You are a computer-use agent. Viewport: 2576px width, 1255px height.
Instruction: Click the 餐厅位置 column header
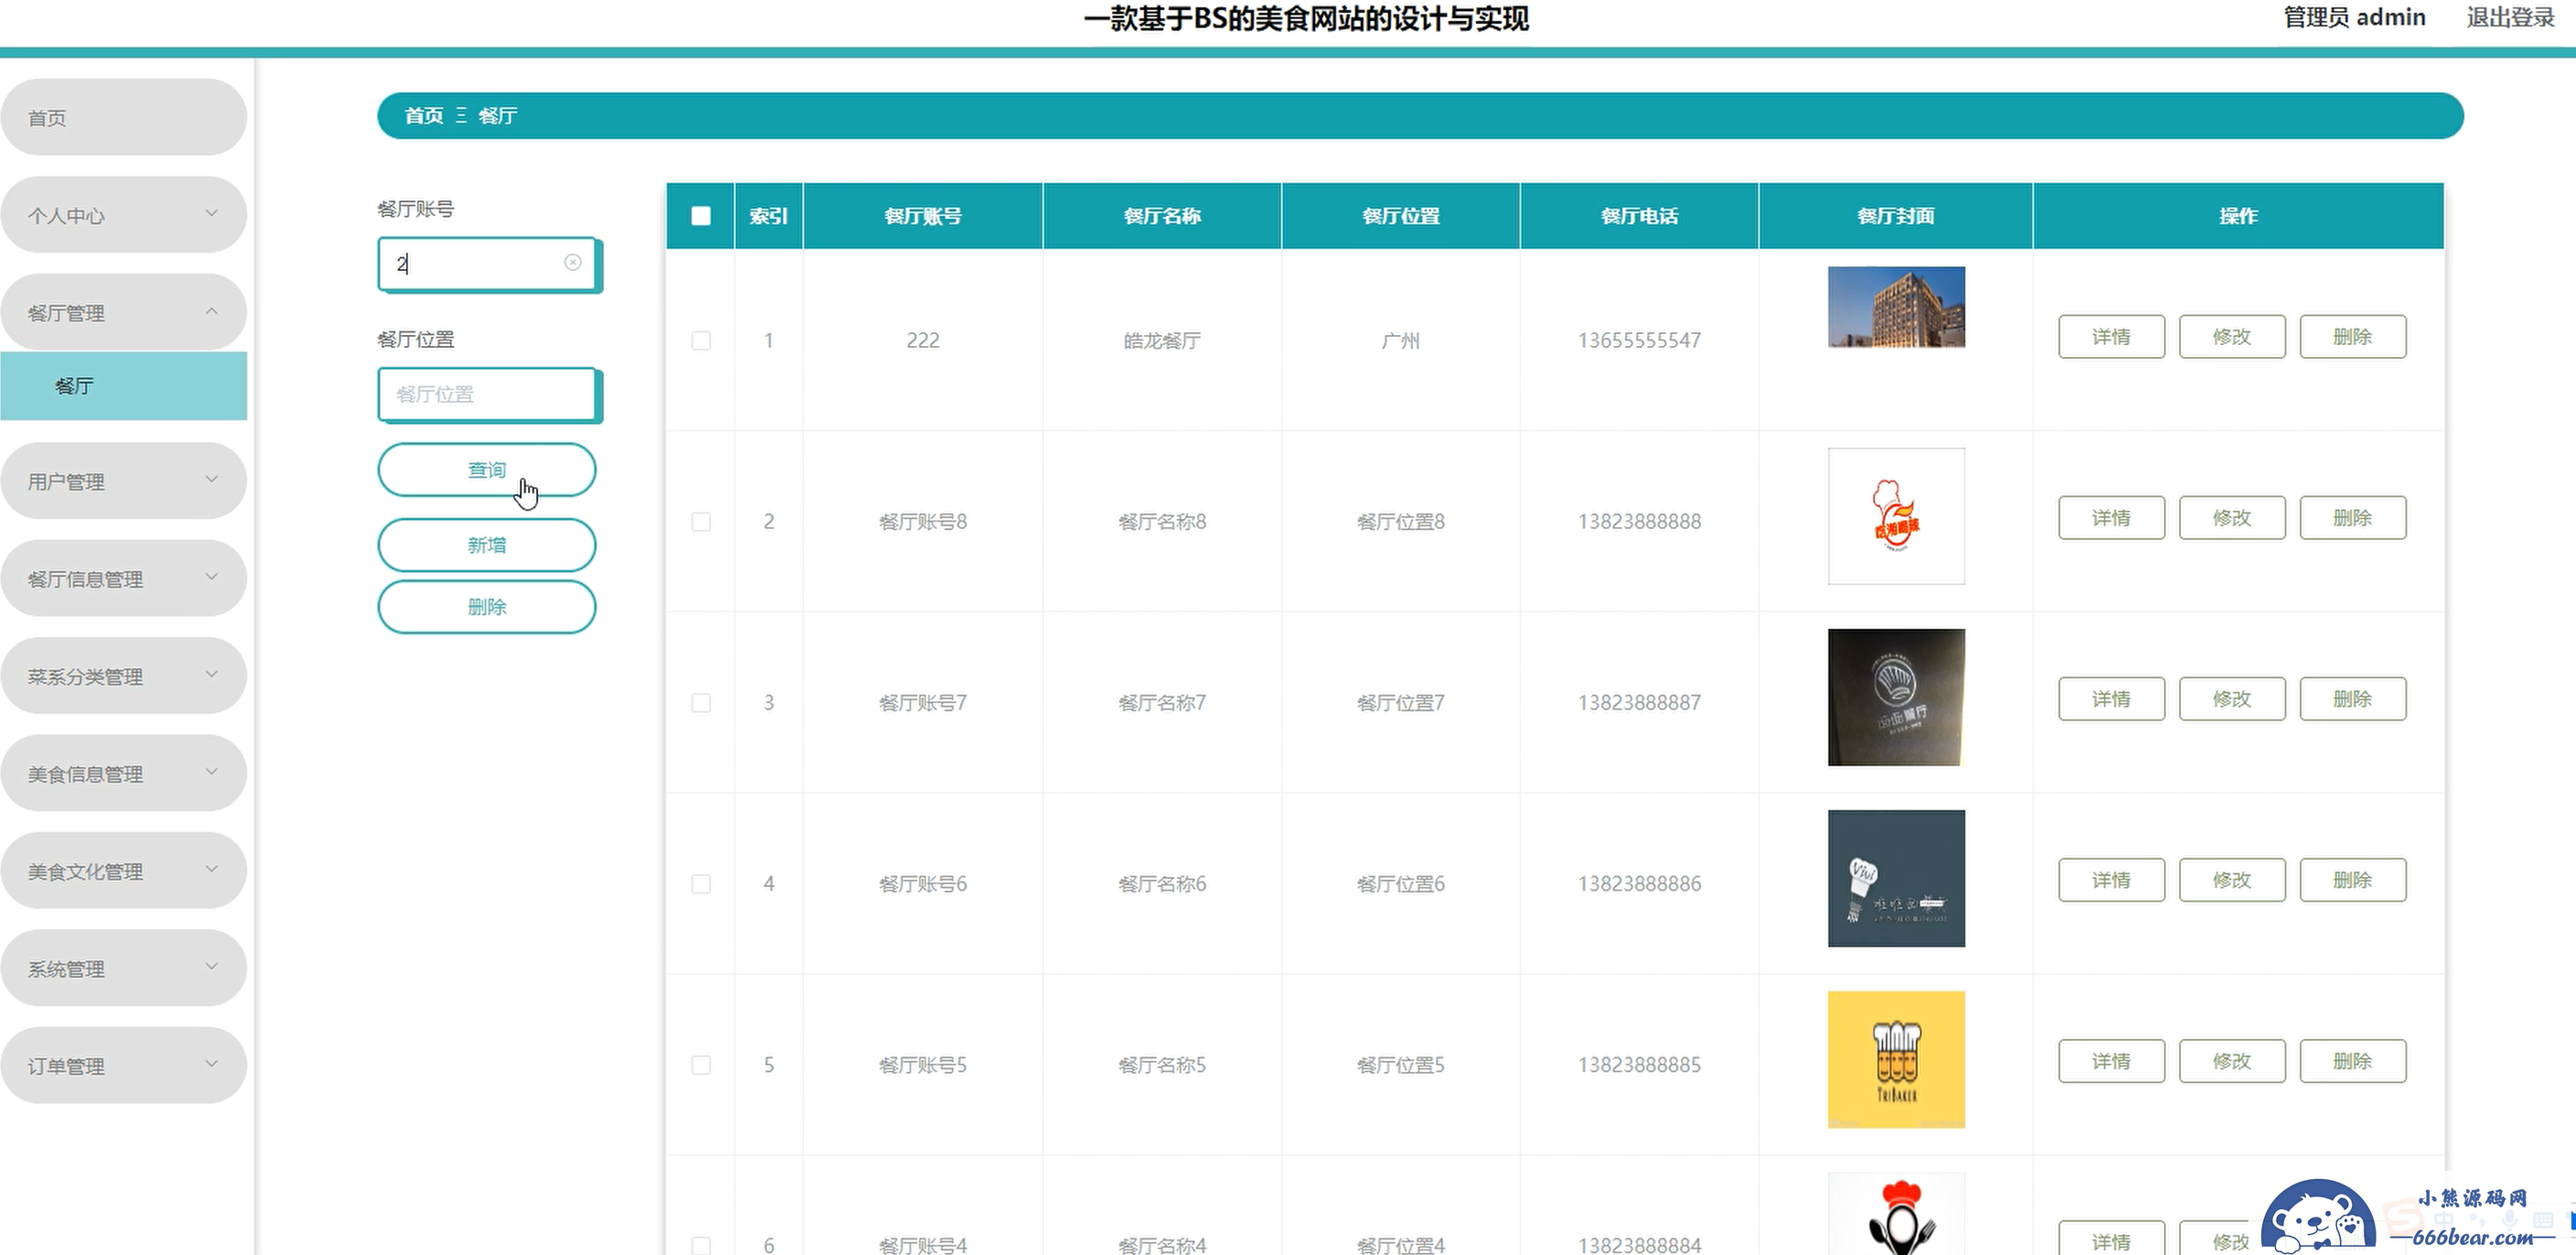coord(1400,216)
